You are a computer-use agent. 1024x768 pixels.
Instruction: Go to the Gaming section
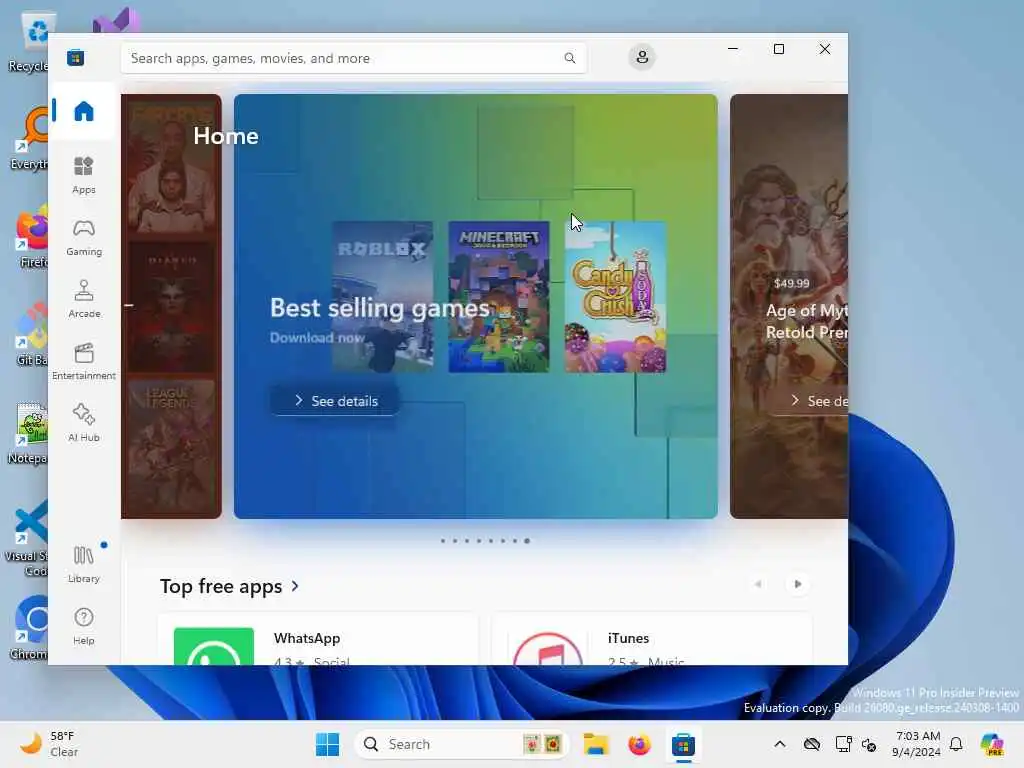(x=84, y=237)
